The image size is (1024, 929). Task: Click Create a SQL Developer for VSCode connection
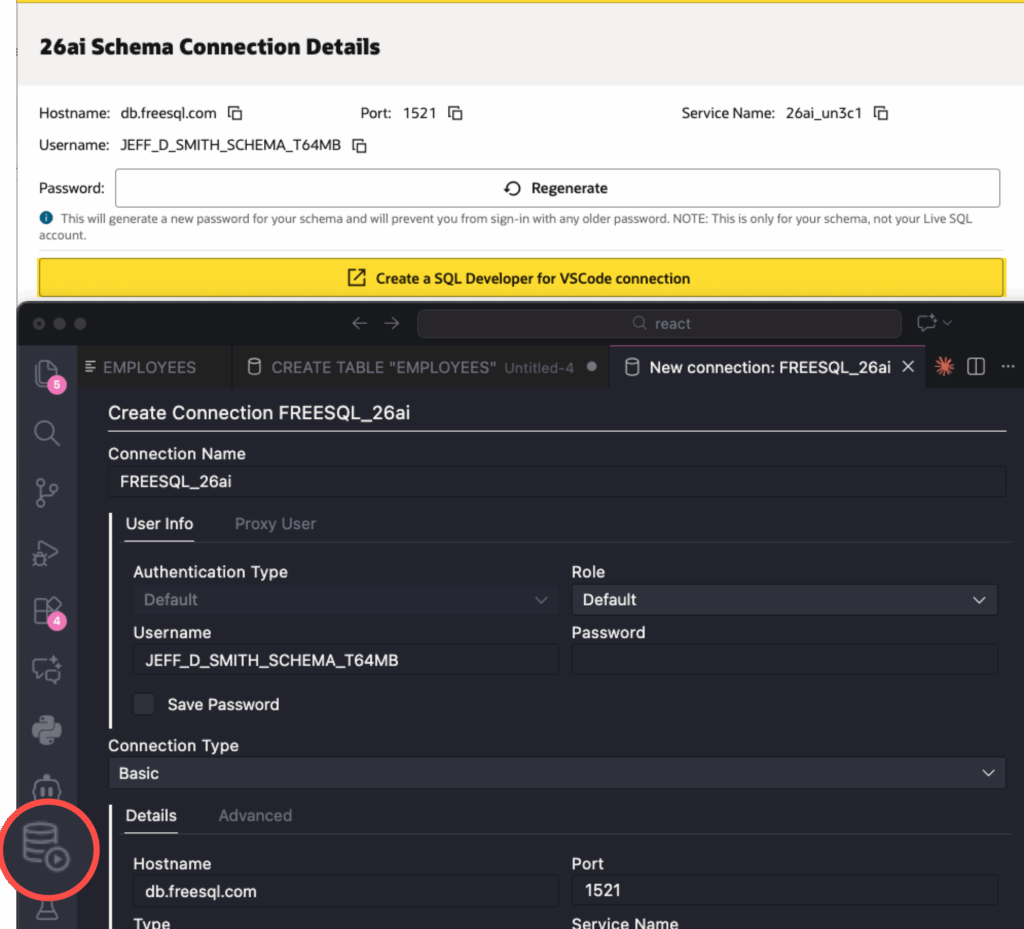(520, 278)
